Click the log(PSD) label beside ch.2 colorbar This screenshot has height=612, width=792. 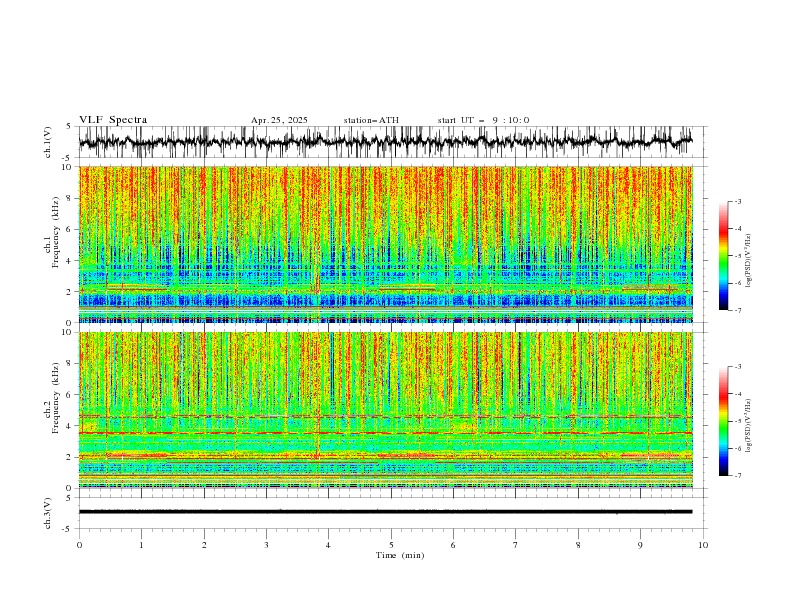(x=749, y=426)
